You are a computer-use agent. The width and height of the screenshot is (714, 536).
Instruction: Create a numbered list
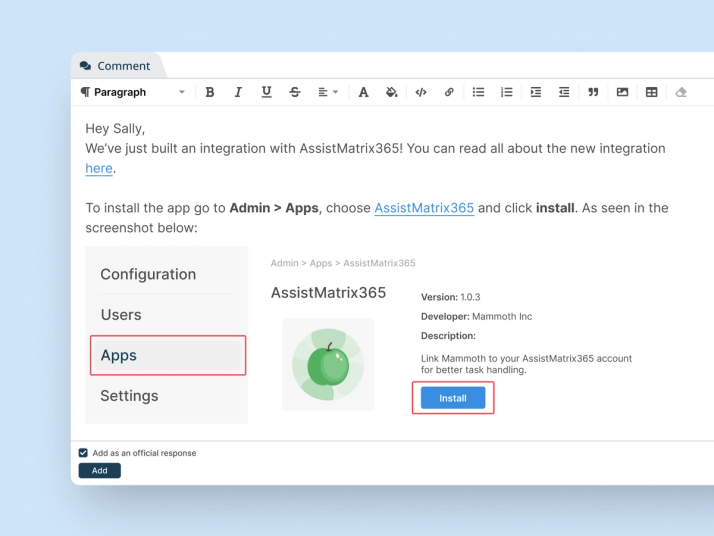(506, 92)
